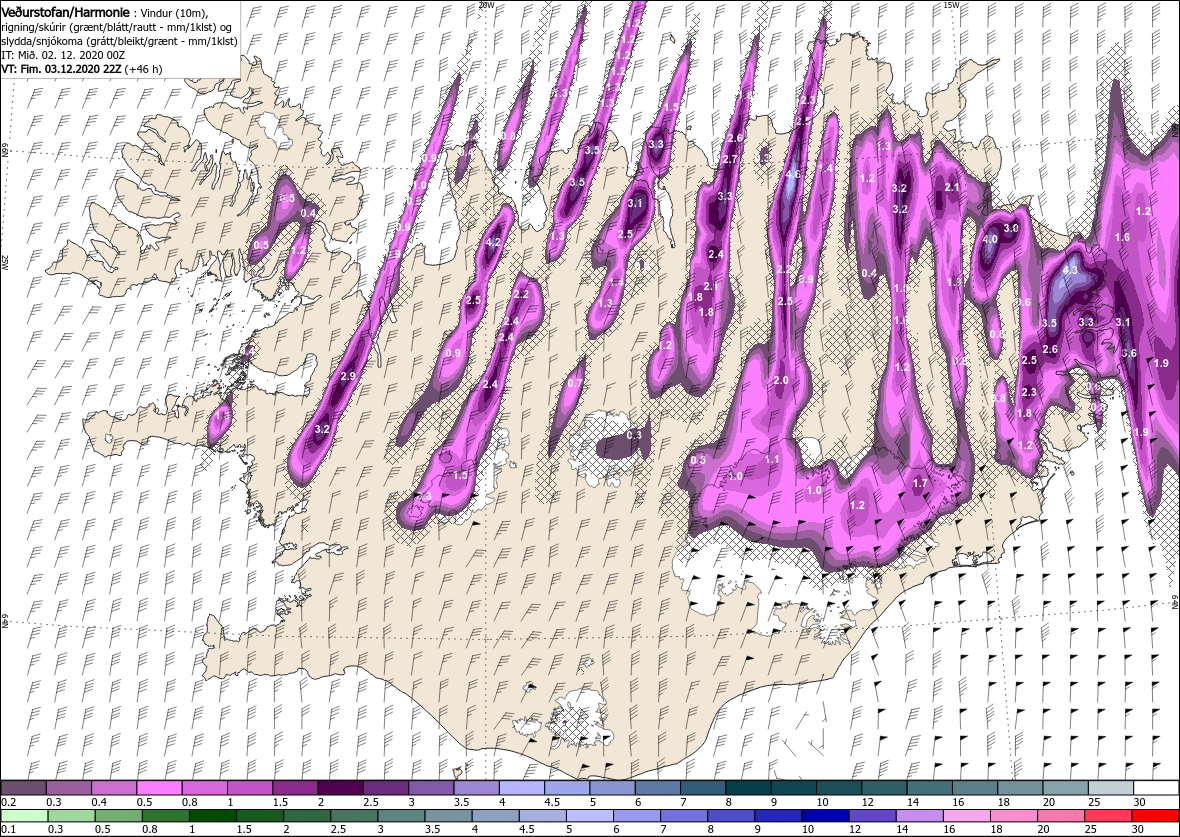Pick the top-row legend swatch labeled 0.2
This screenshot has width=1180, height=837.
(x=23, y=788)
